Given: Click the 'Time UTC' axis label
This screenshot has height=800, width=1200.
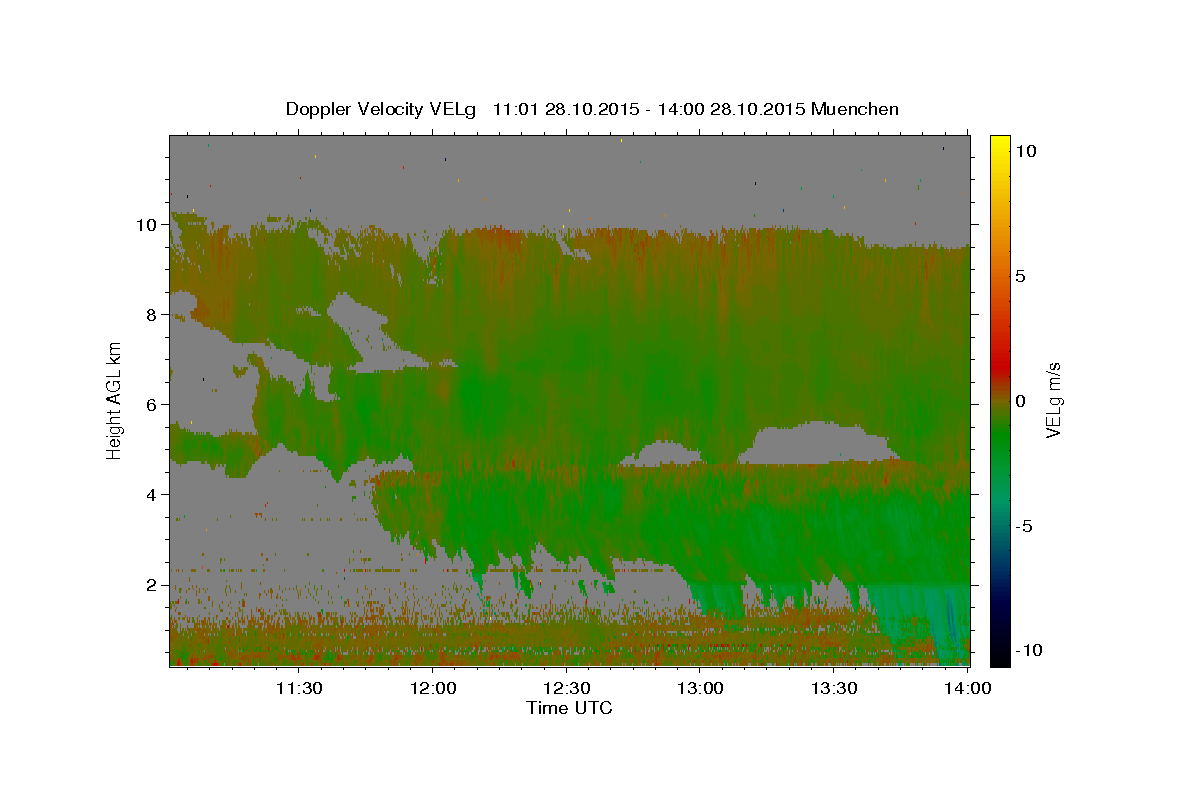Looking at the screenshot, I should [x=569, y=708].
